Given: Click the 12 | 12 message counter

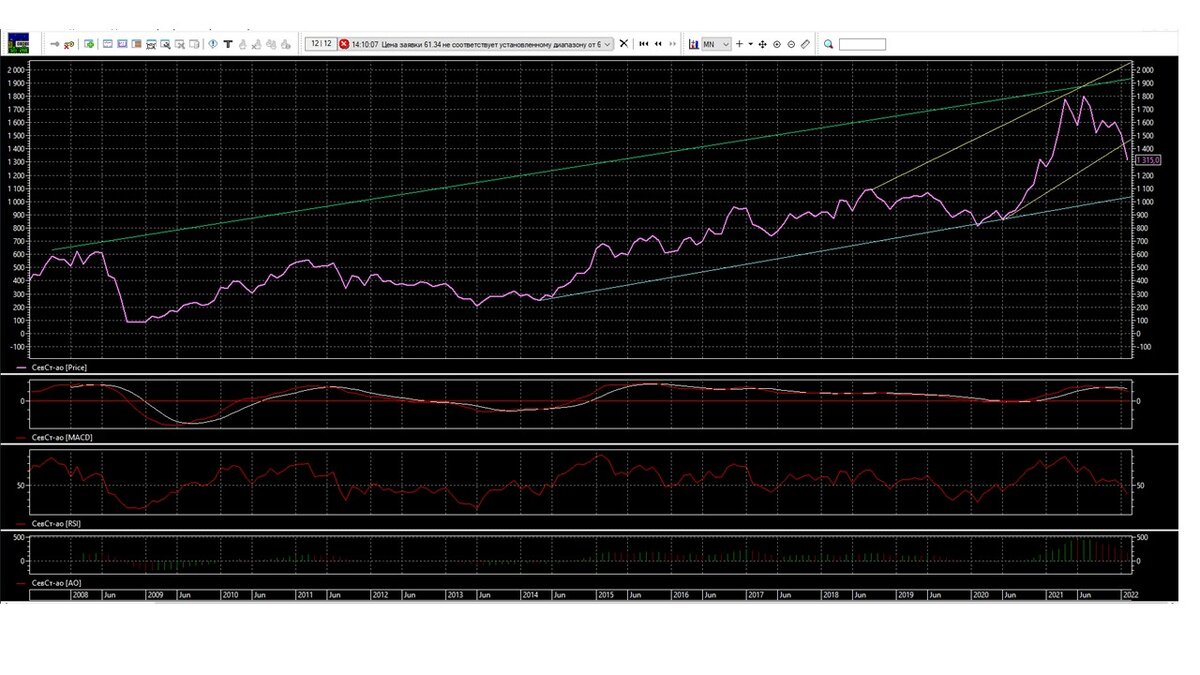Looking at the screenshot, I should (x=321, y=43).
